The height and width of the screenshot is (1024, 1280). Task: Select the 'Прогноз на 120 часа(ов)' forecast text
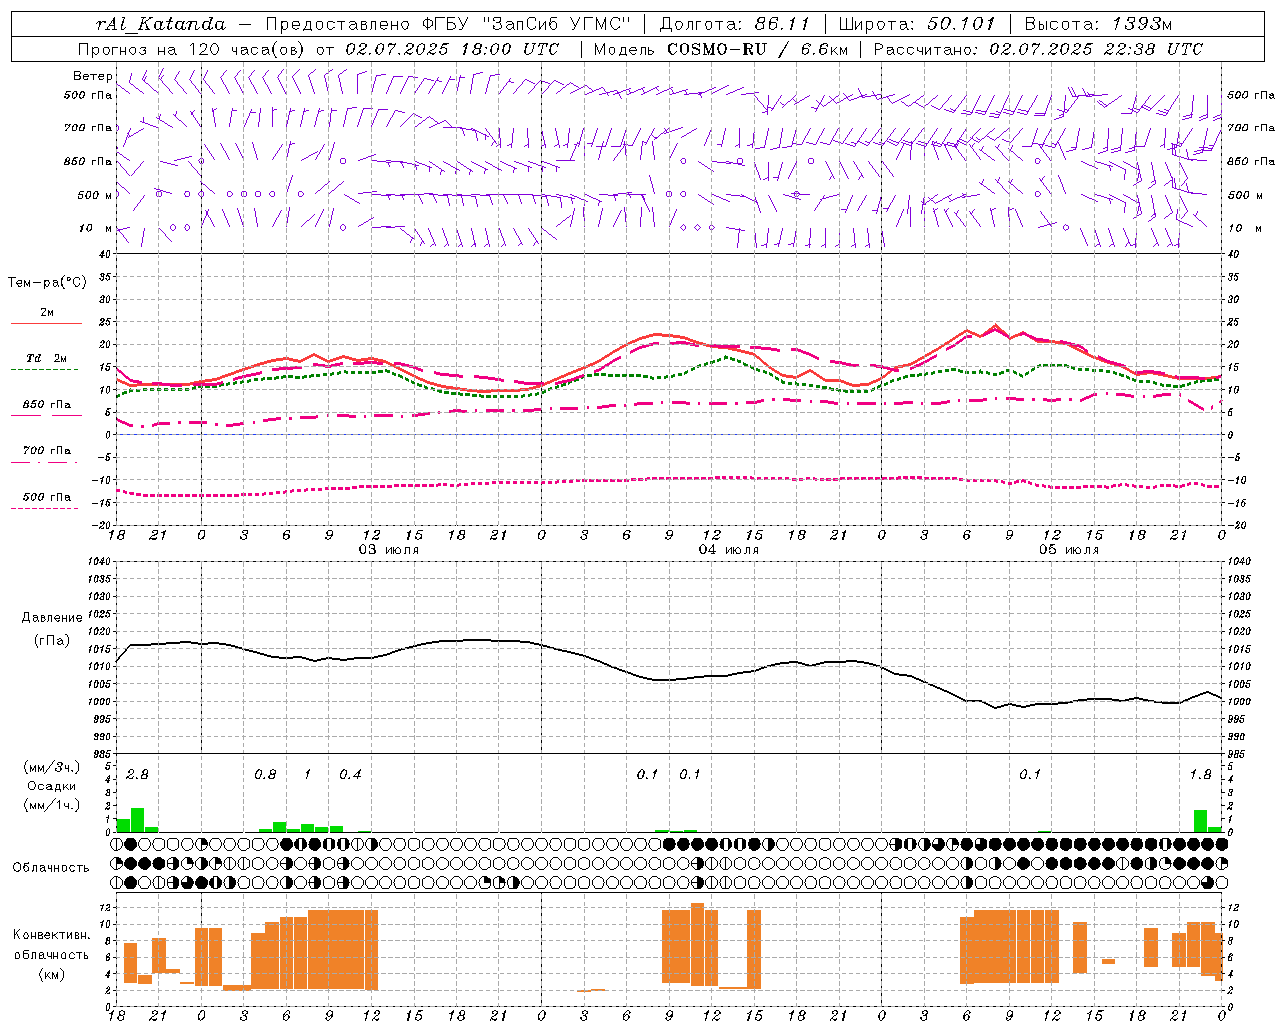pyautogui.click(x=192, y=49)
